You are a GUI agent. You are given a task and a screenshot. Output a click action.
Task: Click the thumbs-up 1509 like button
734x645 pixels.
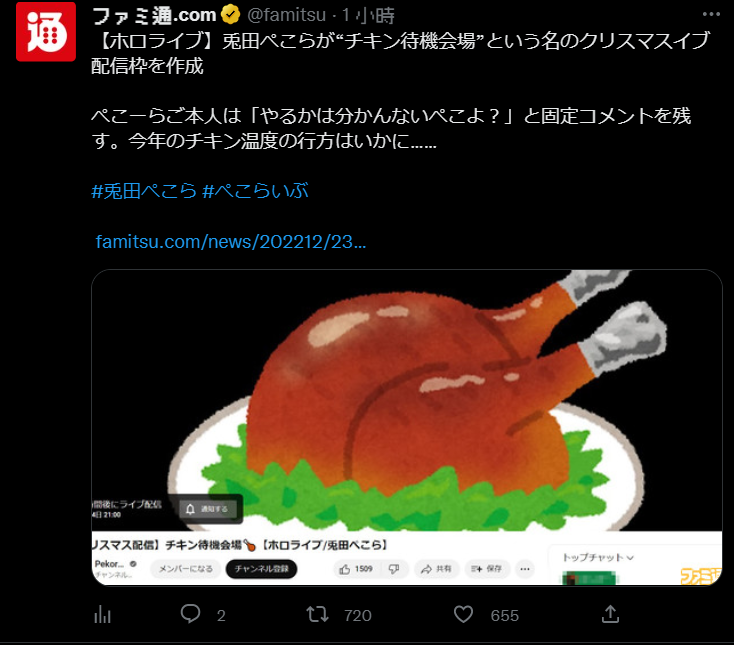click(356, 569)
